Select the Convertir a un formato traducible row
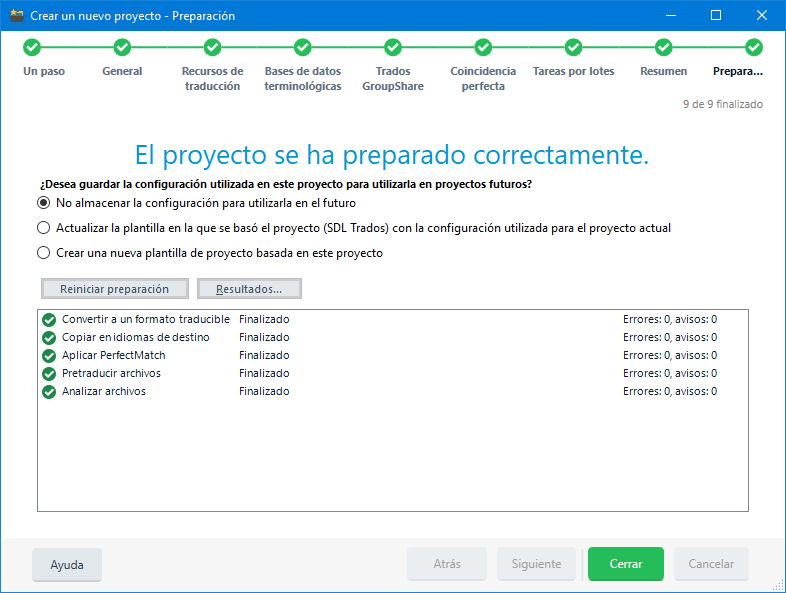Screen dimensions: 786x593 (x=392, y=319)
